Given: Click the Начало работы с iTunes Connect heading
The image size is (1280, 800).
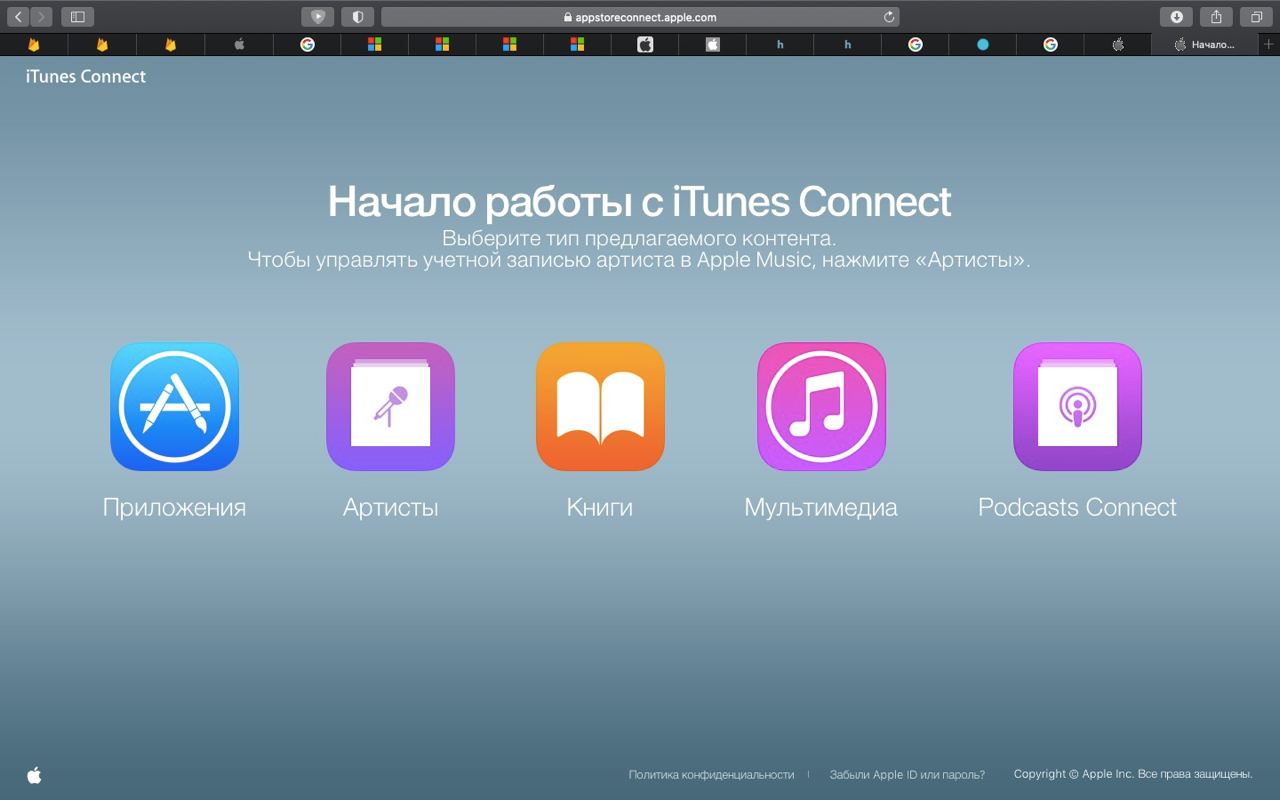Looking at the screenshot, I should pyautogui.click(x=640, y=201).
